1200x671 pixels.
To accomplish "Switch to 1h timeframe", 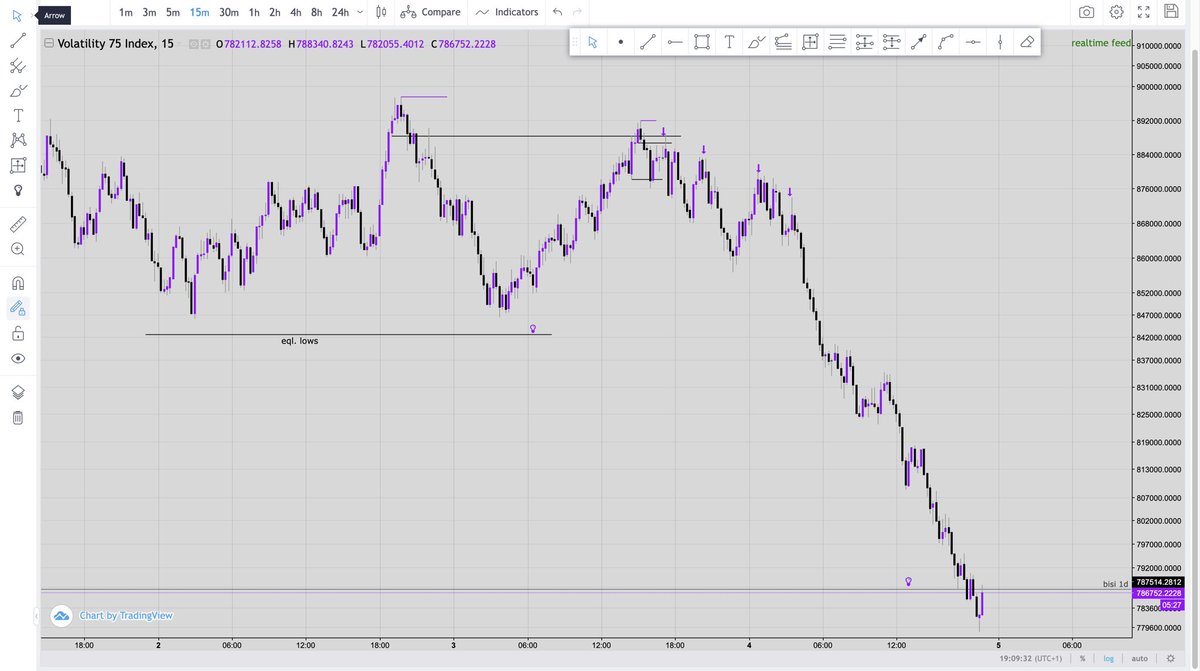I will click(254, 12).
